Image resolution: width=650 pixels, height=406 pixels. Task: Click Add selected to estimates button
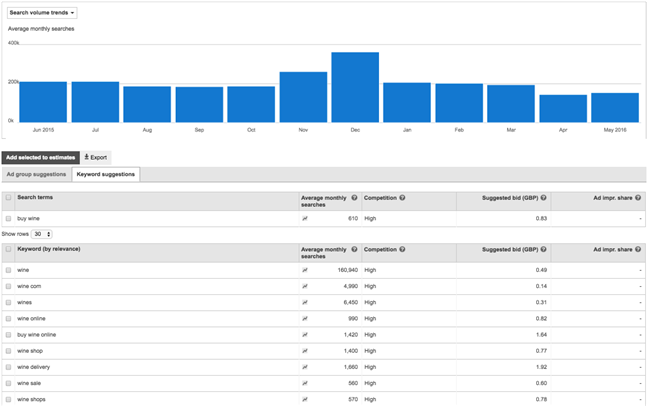(39, 157)
